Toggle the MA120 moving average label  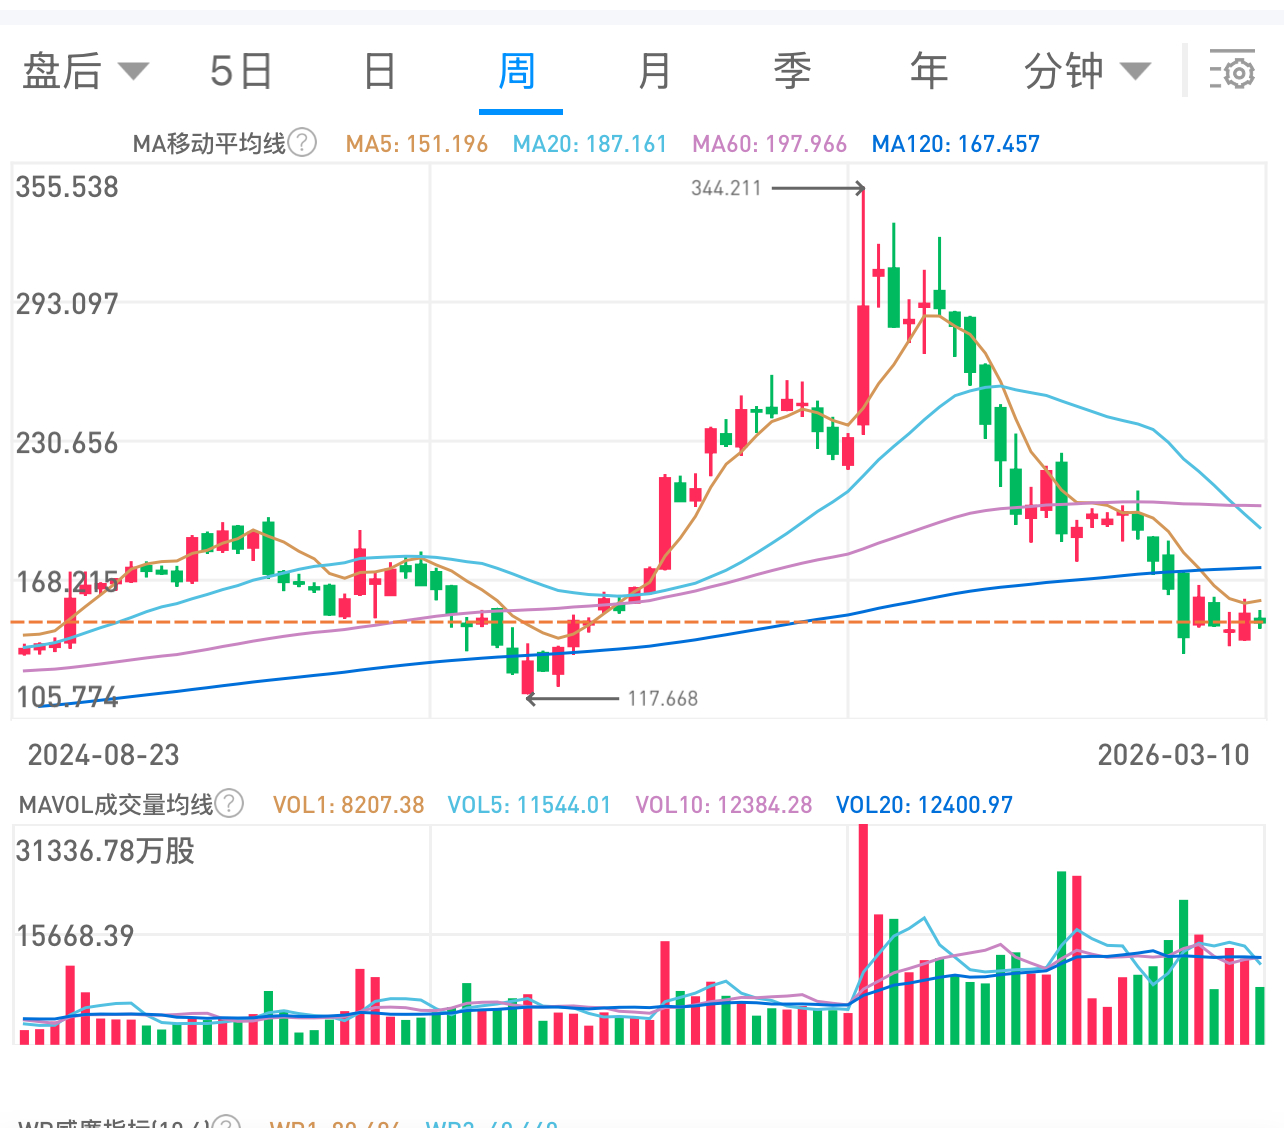pos(955,143)
